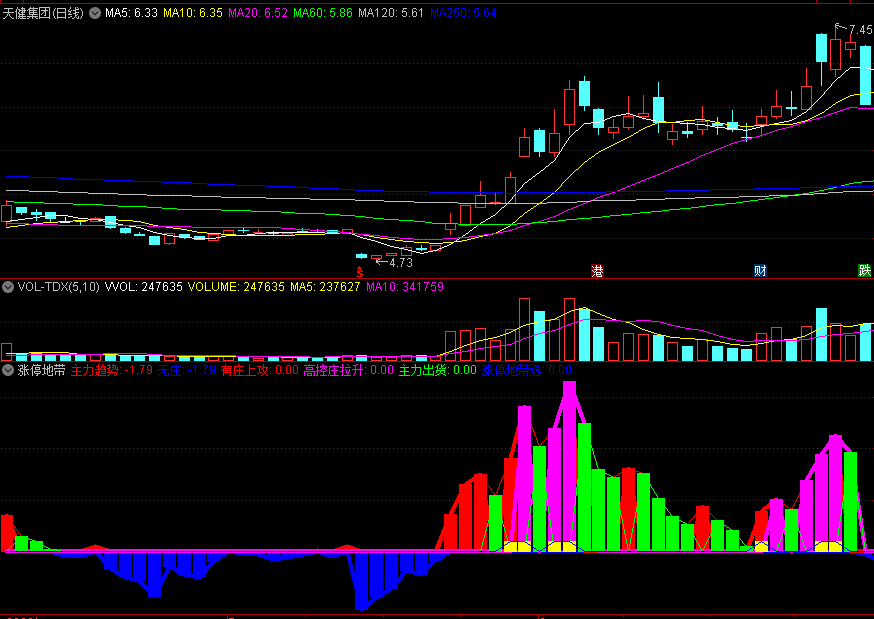The height and width of the screenshot is (619, 874).
Task: Open the 港 info marker
Action: coord(598,271)
